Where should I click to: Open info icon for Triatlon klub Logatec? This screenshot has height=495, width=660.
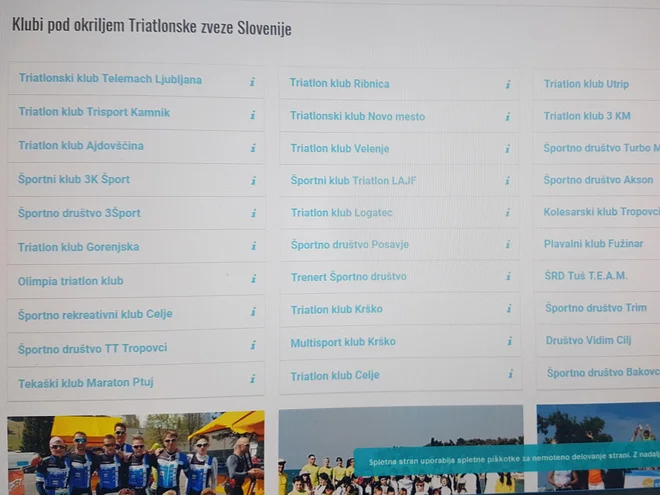508,212
